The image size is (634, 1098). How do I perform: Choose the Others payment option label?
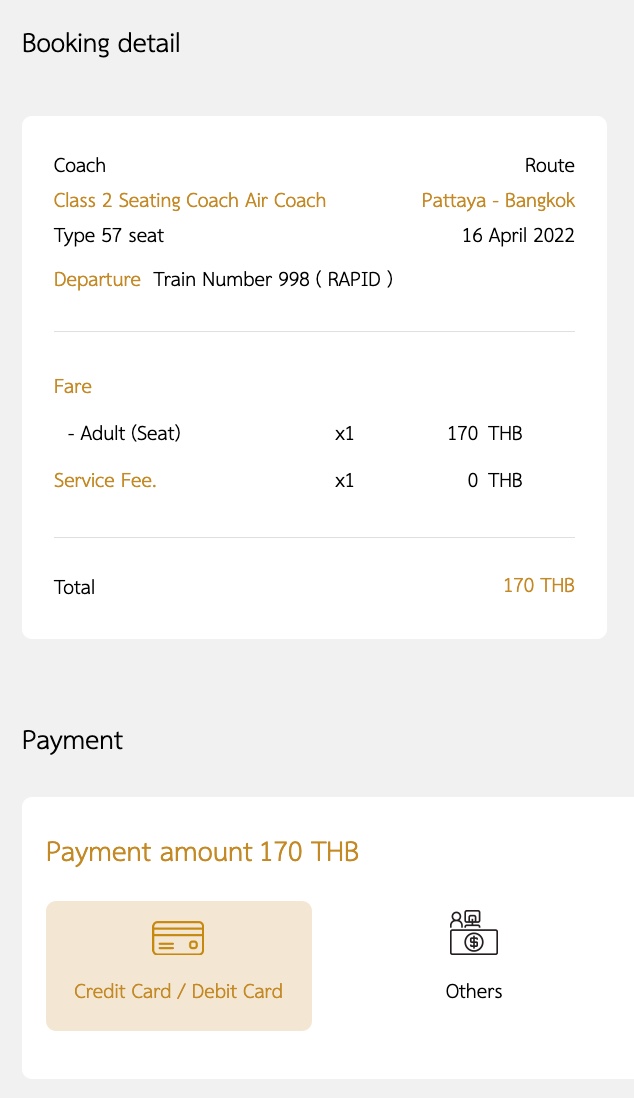(473, 991)
